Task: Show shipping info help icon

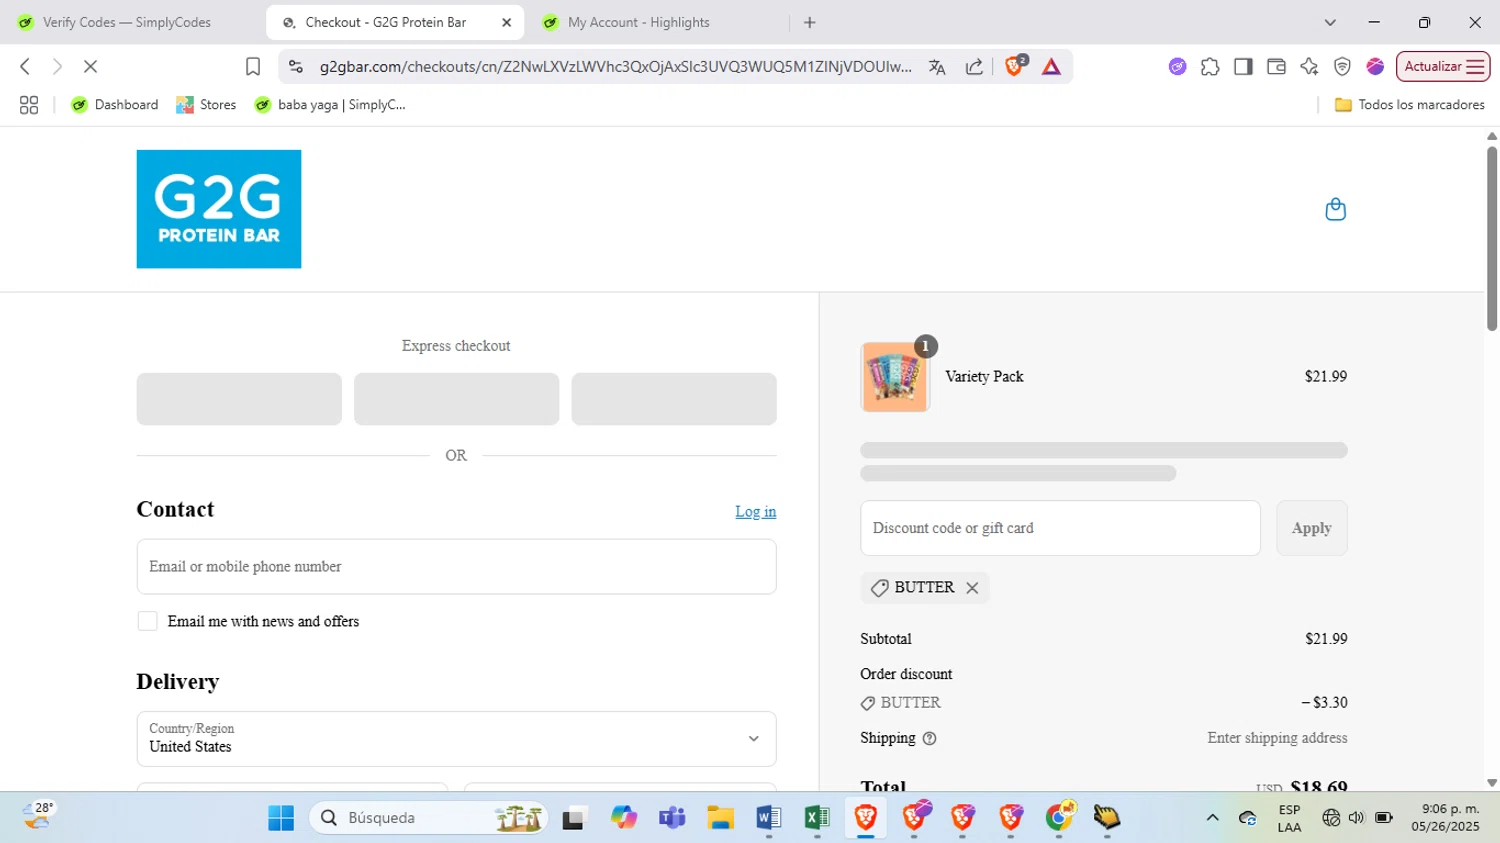Action: [x=929, y=739]
